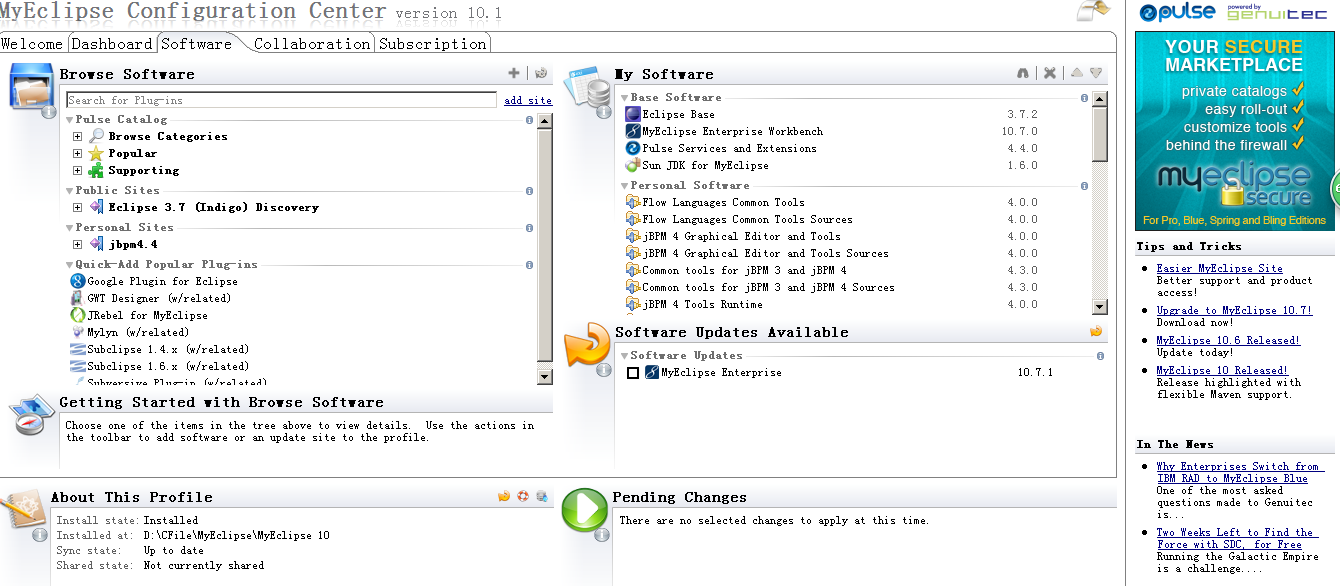
Task: Click the info icon beside Base Software
Action: 1084,98
